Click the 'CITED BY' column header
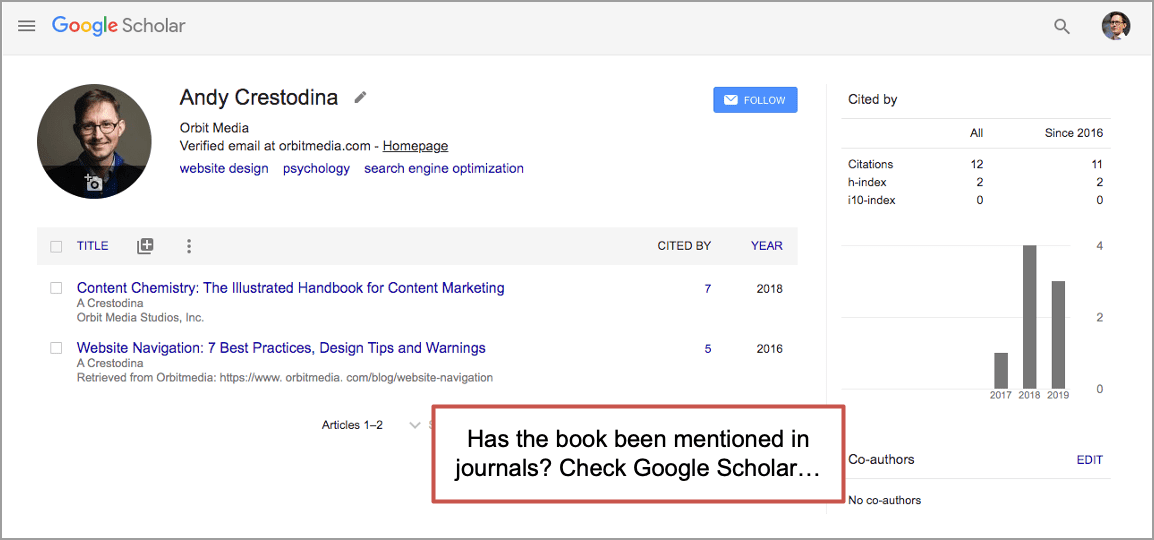1154x540 pixels. 684,246
